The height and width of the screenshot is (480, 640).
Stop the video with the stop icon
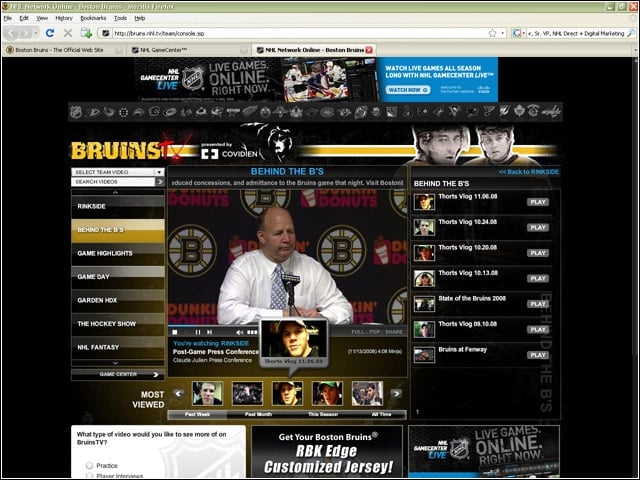pyautogui.click(x=175, y=332)
